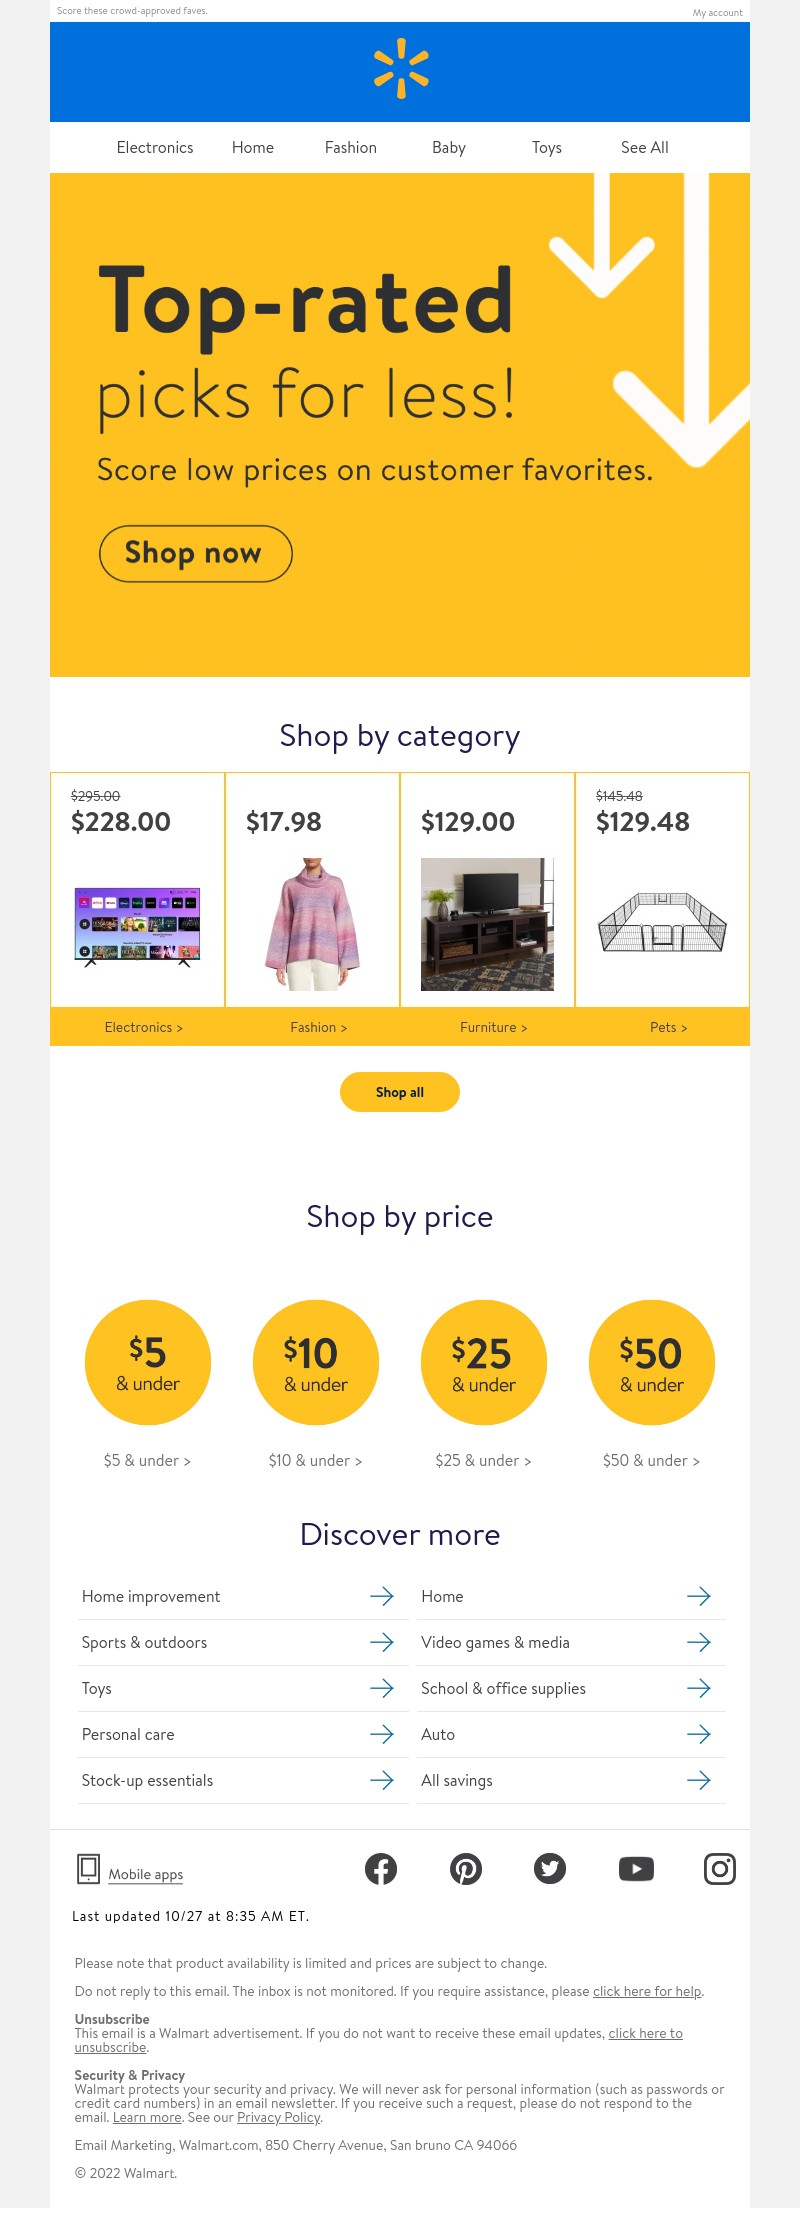Open the Twitter icon link
The image size is (800, 2230).
click(550, 1868)
